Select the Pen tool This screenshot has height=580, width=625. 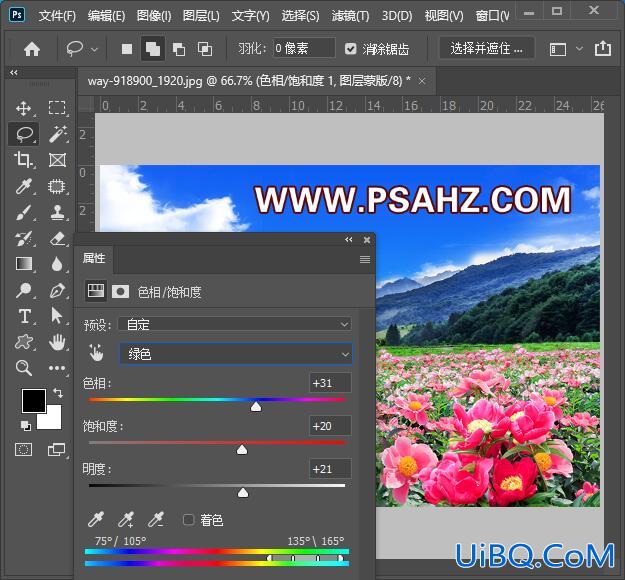pyautogui.click(x=57, y=290)
